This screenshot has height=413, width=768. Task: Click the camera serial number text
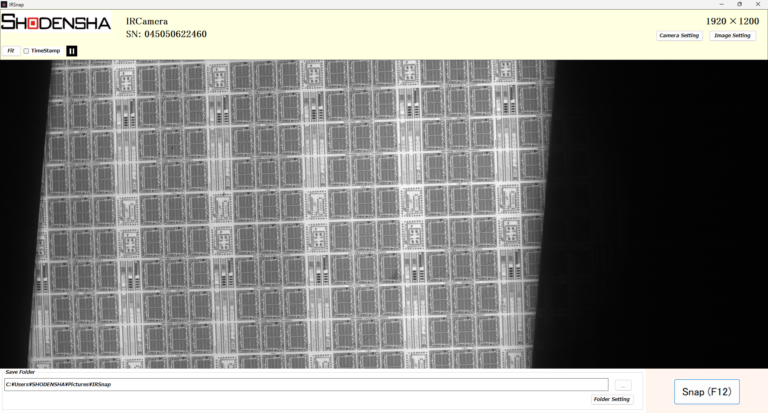point(167,34)
